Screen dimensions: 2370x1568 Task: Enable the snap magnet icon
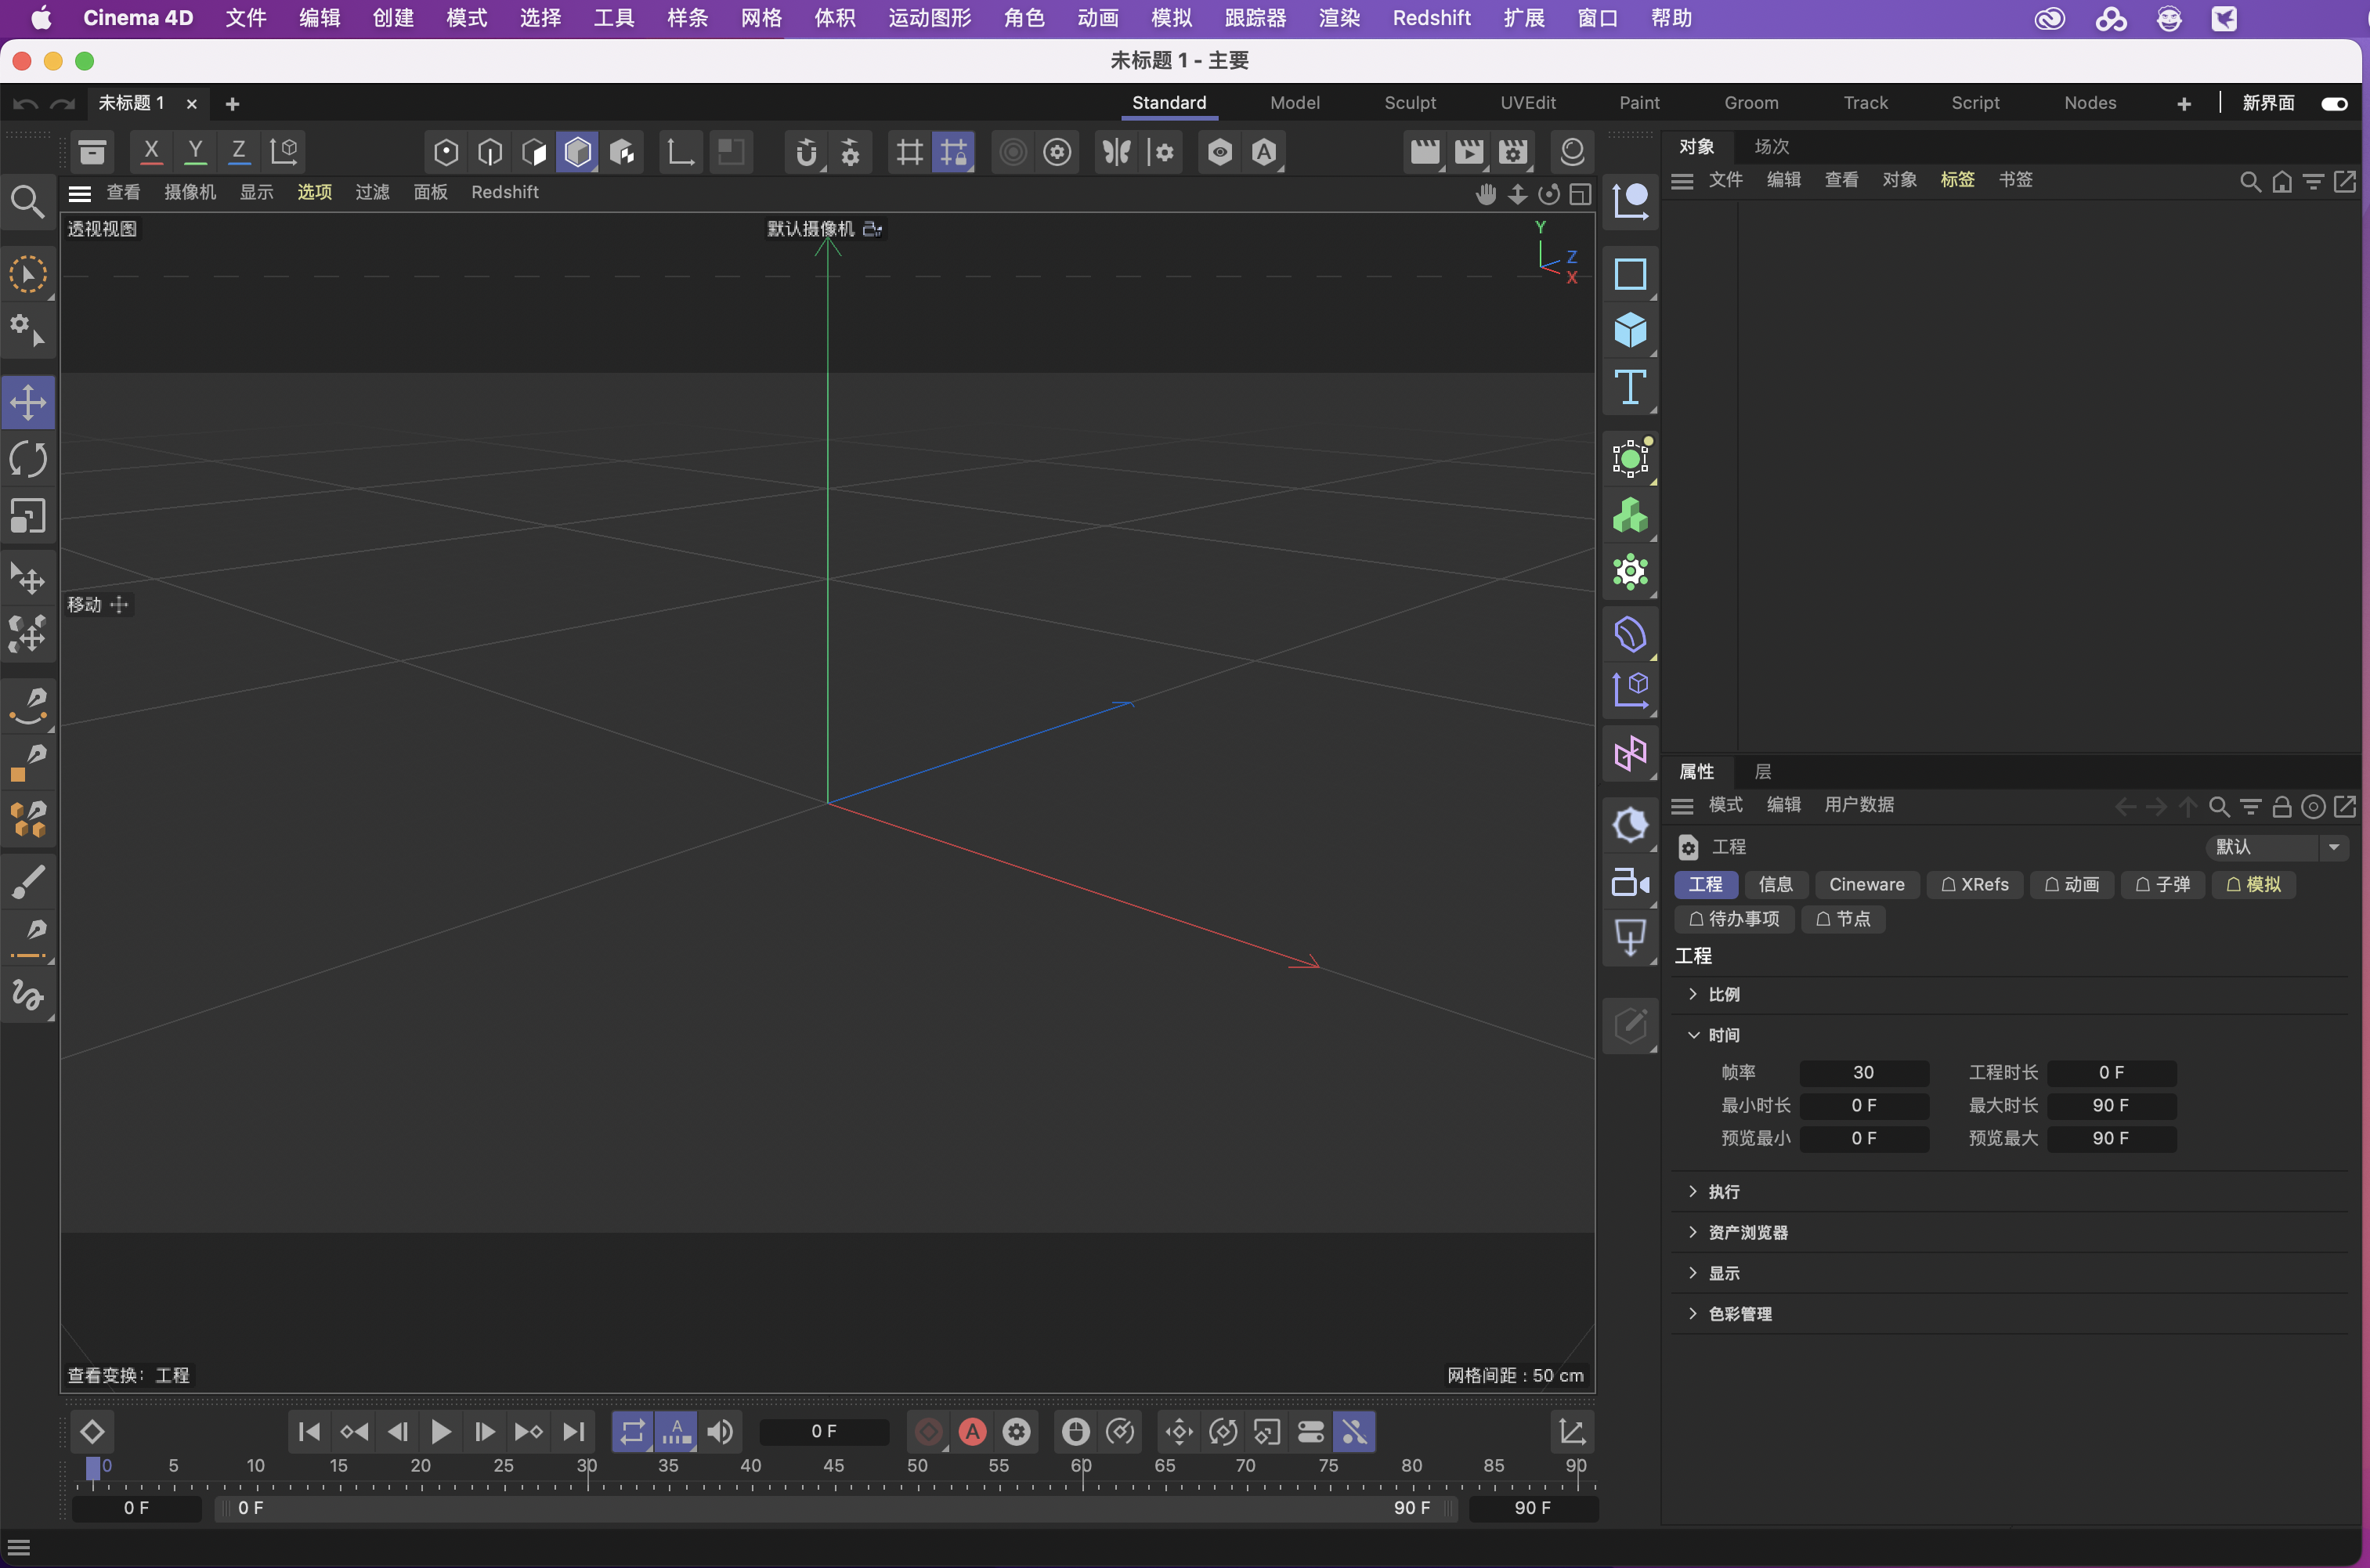[x=806, y=152]
